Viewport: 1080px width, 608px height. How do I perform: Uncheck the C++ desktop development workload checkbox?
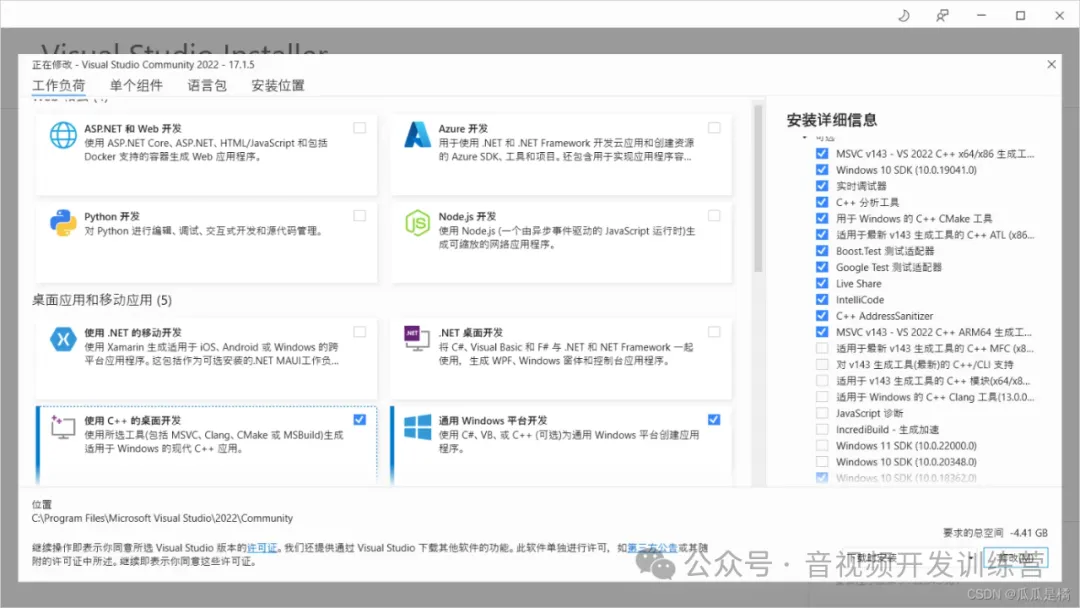click(x=359, y=420)
